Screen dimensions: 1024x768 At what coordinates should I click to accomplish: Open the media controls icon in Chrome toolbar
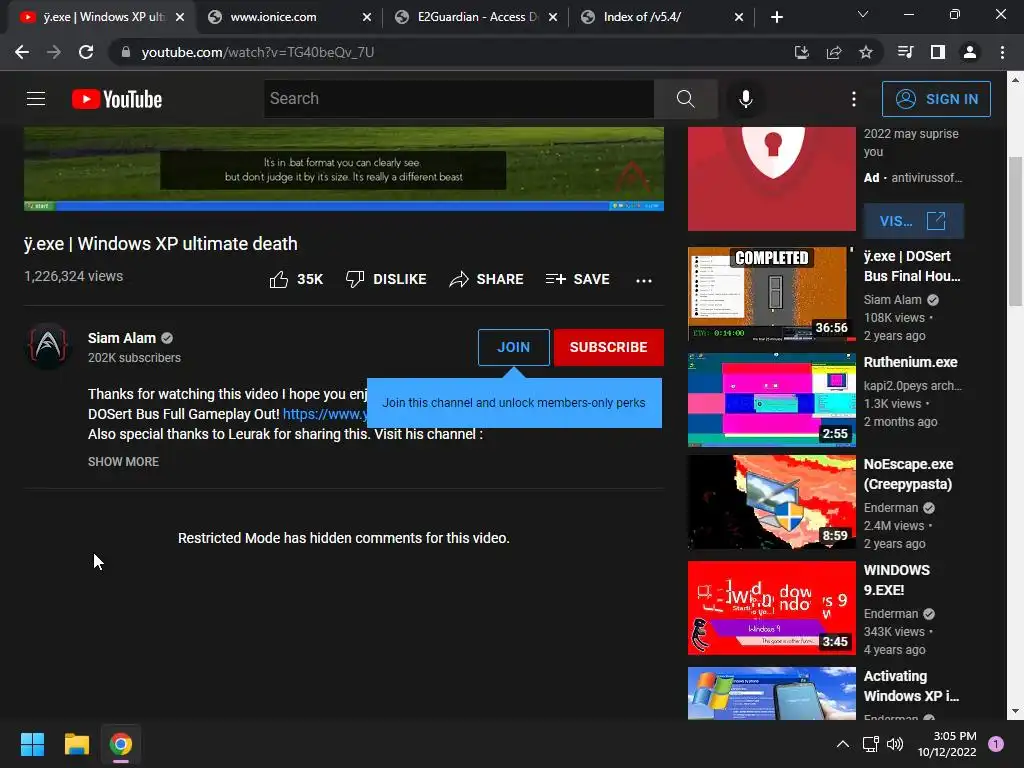click(x=905, y=52)
